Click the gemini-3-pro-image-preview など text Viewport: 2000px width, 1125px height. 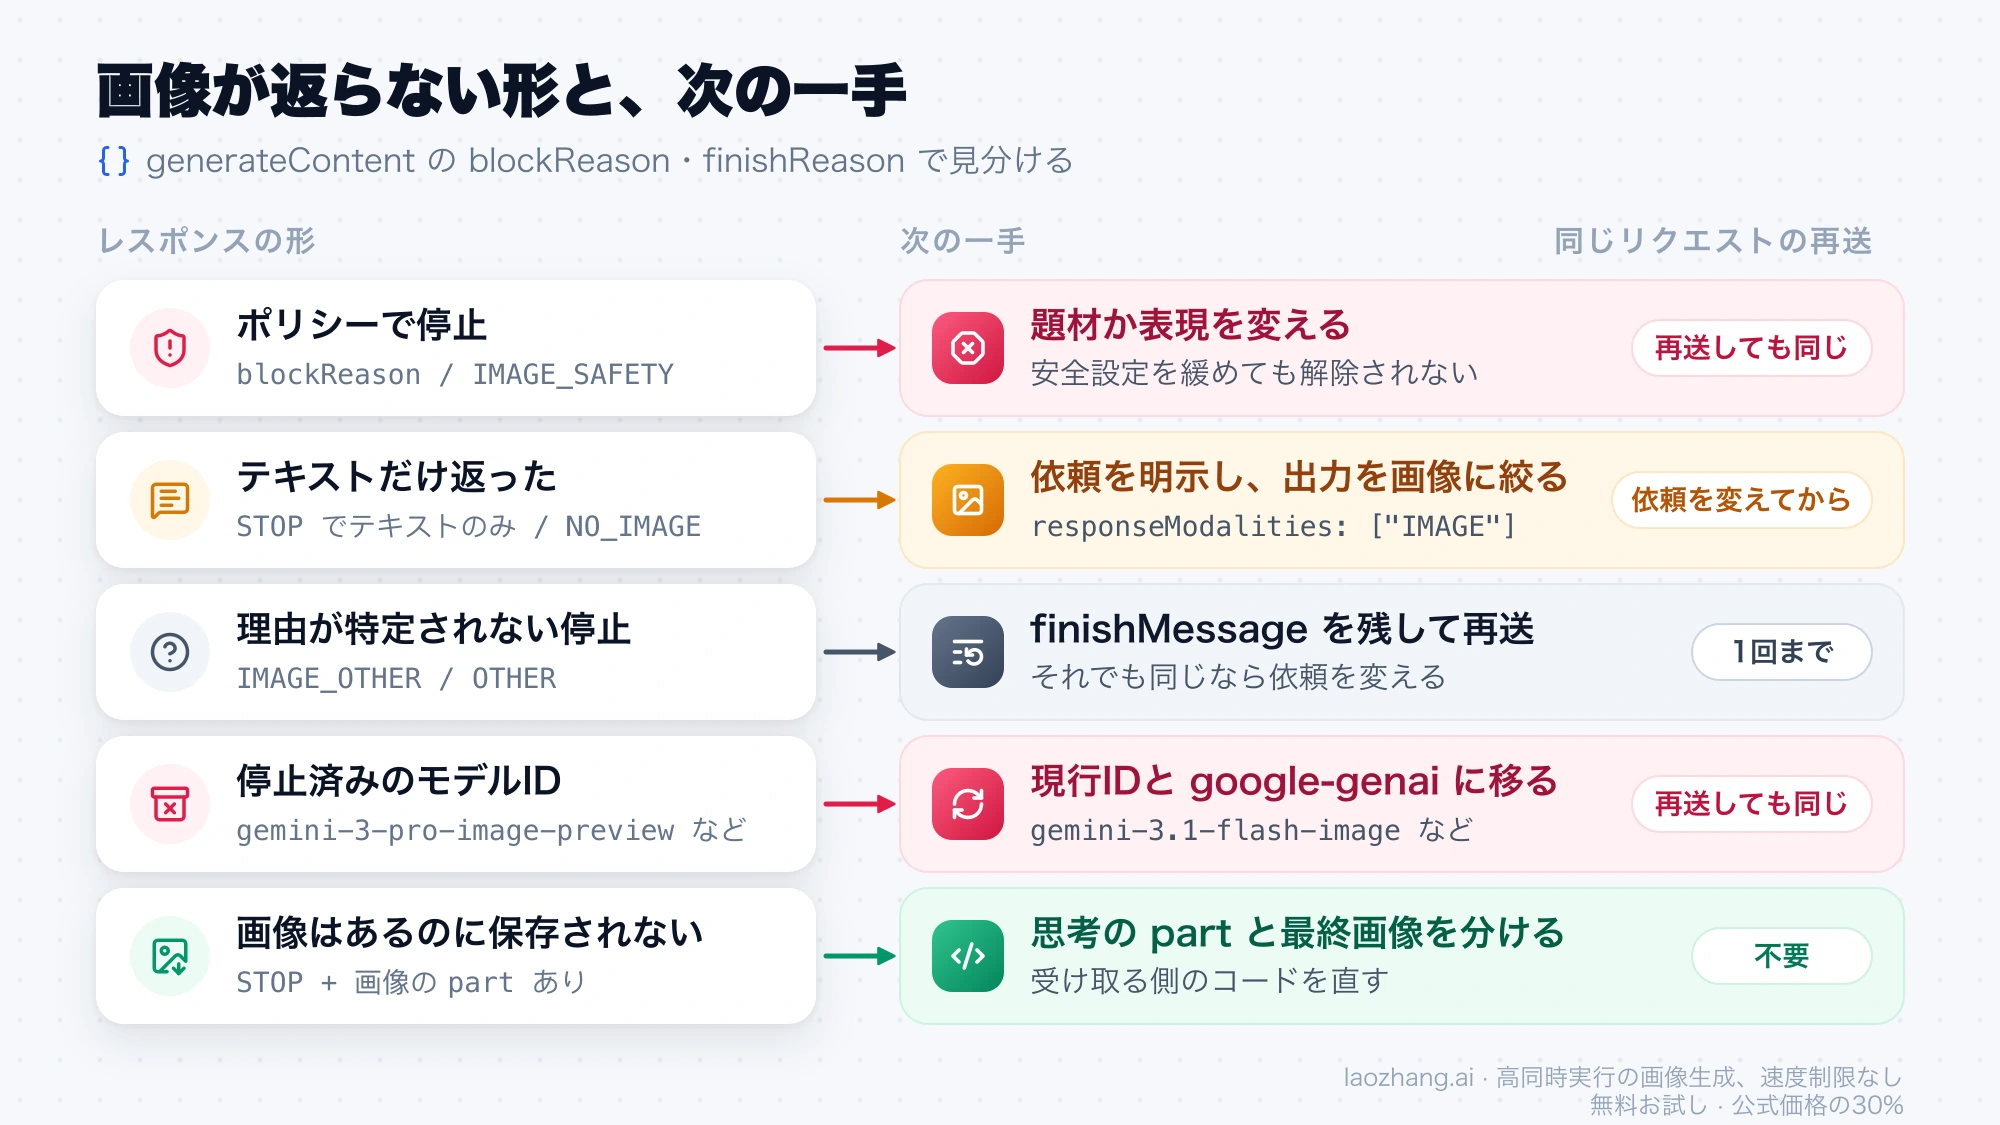[x=491, y=830]
